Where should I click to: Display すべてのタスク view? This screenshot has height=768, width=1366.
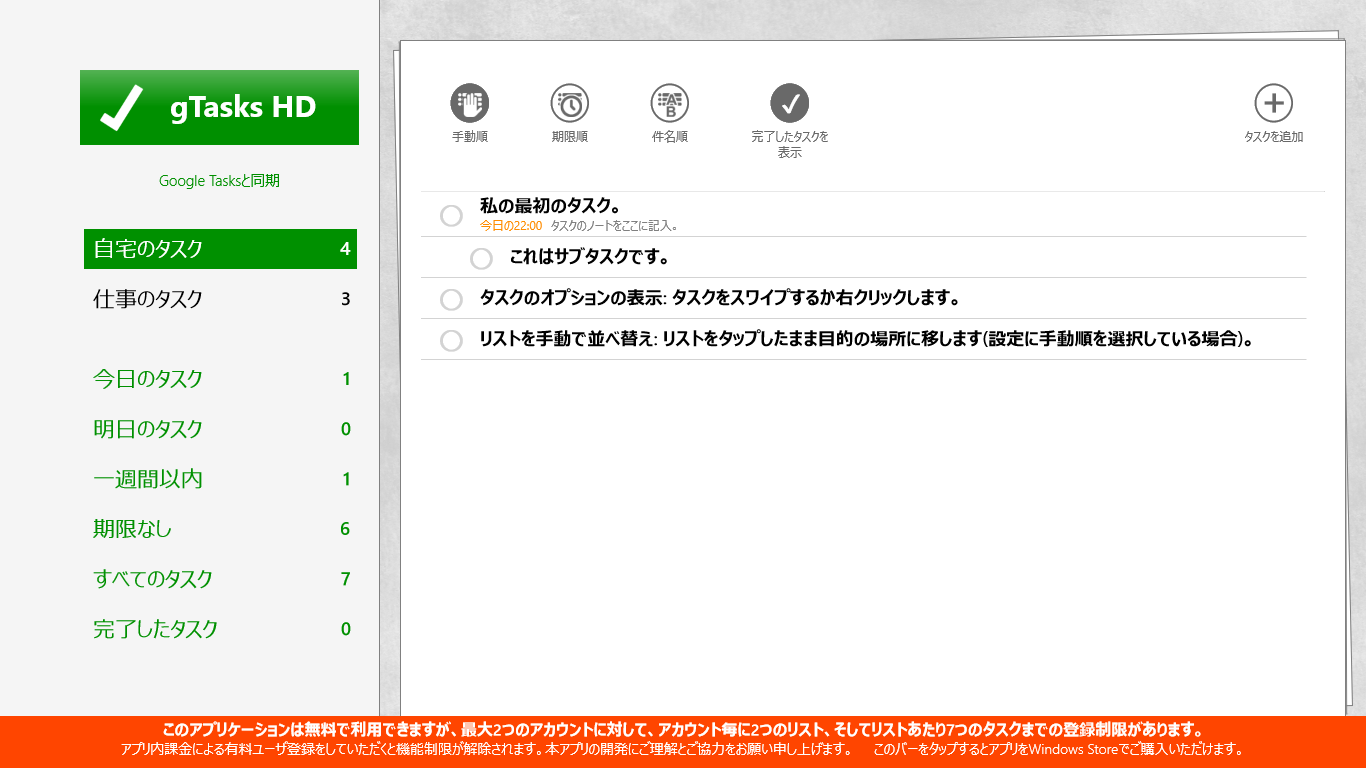220,579
